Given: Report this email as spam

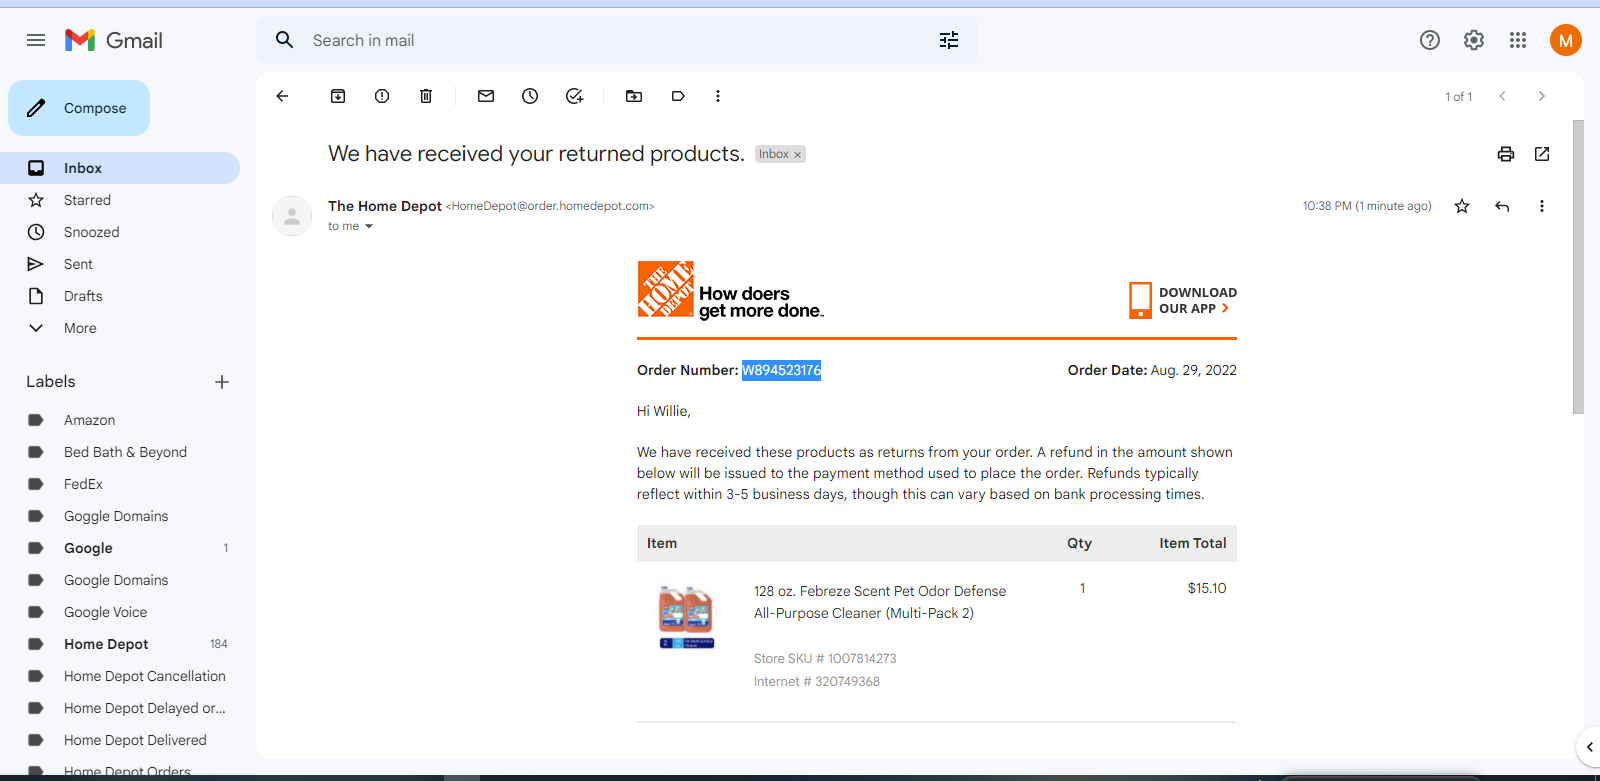Looking at the screenshot, I should pyautogui.click(x=382, y=96).
